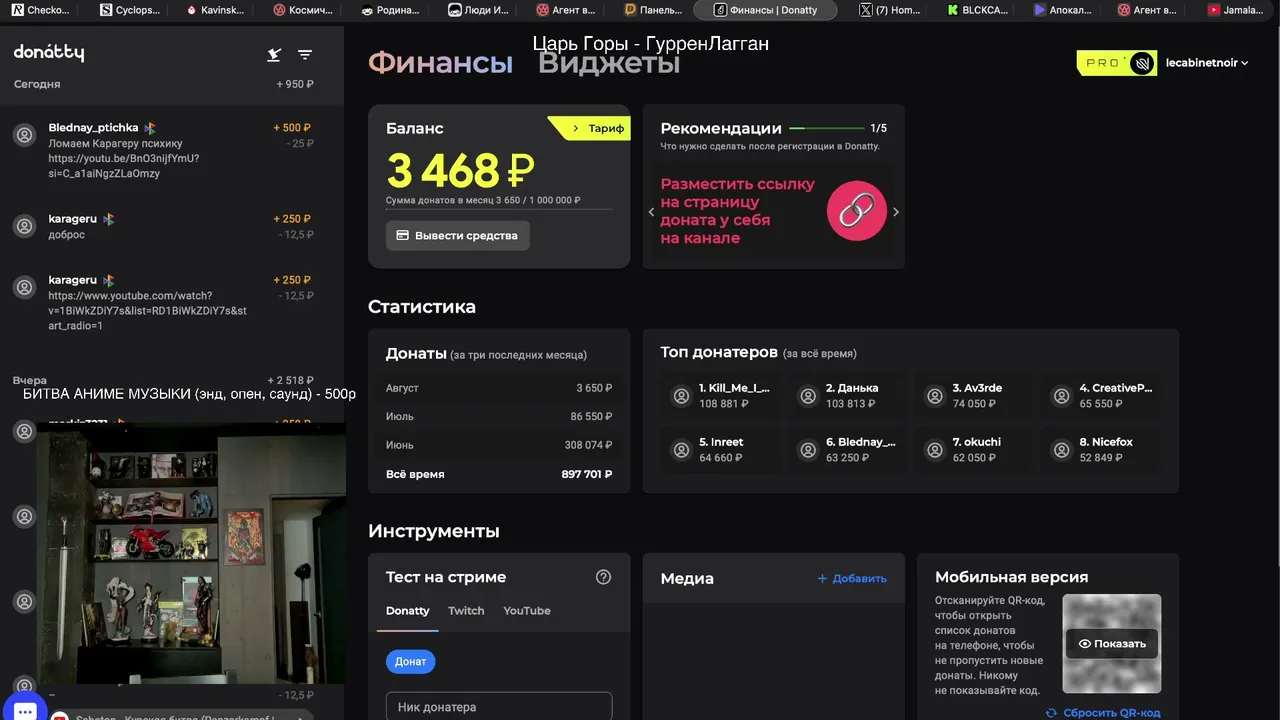
Task: Show previous recommendation with left arrow
Action: click(651, 212)
